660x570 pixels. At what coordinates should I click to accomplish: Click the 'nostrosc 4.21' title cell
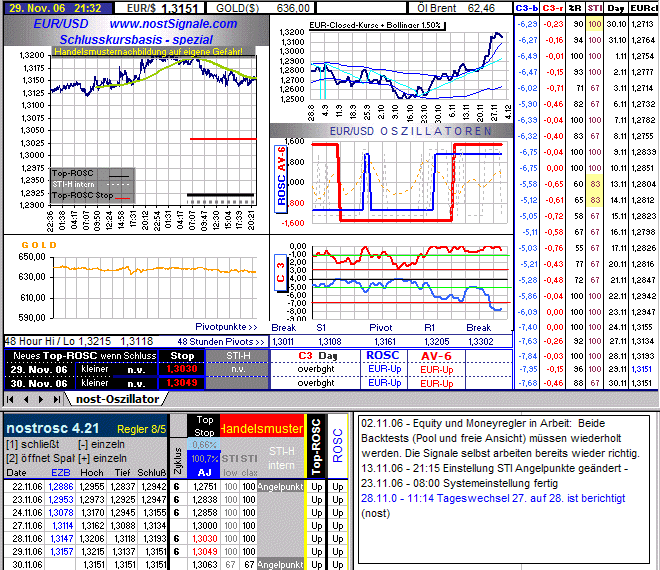(53, 428)
